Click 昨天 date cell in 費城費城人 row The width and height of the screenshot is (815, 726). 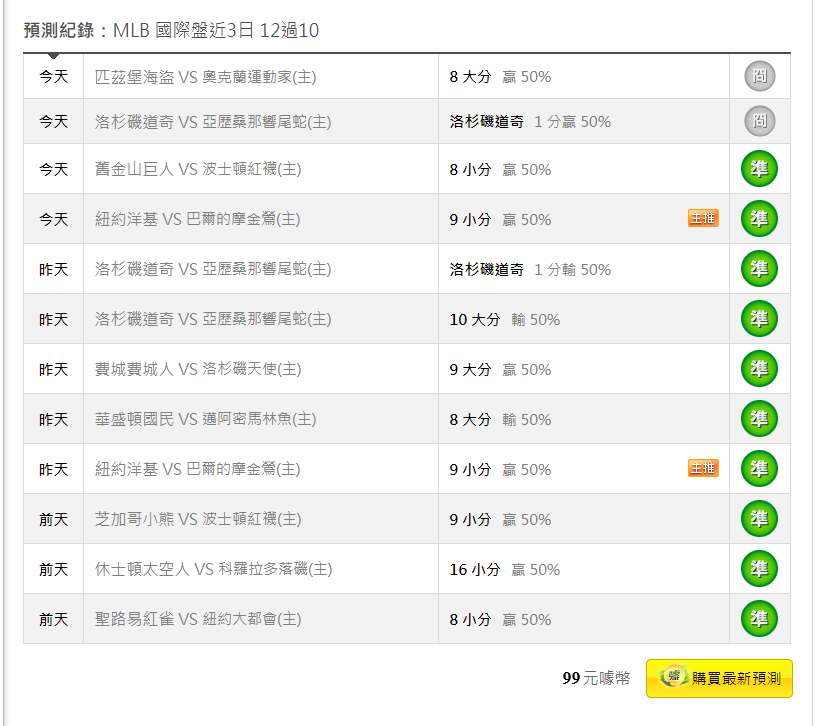(54, 369)
